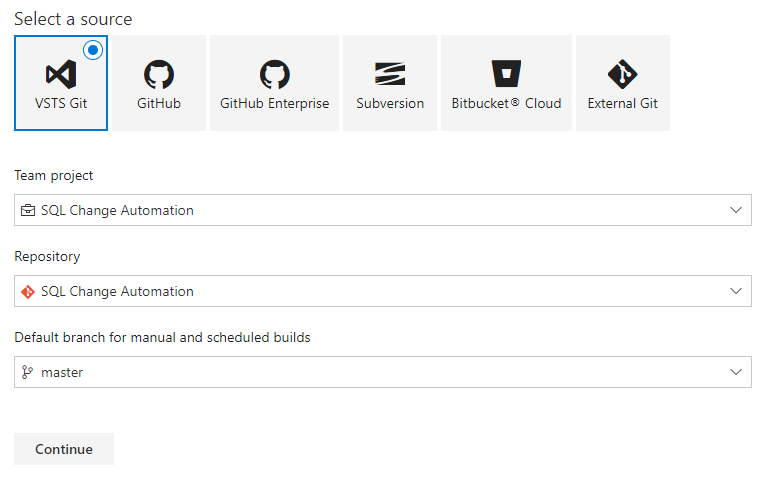Click the briefcase icon in Team project field

click(x=28, y=210)
